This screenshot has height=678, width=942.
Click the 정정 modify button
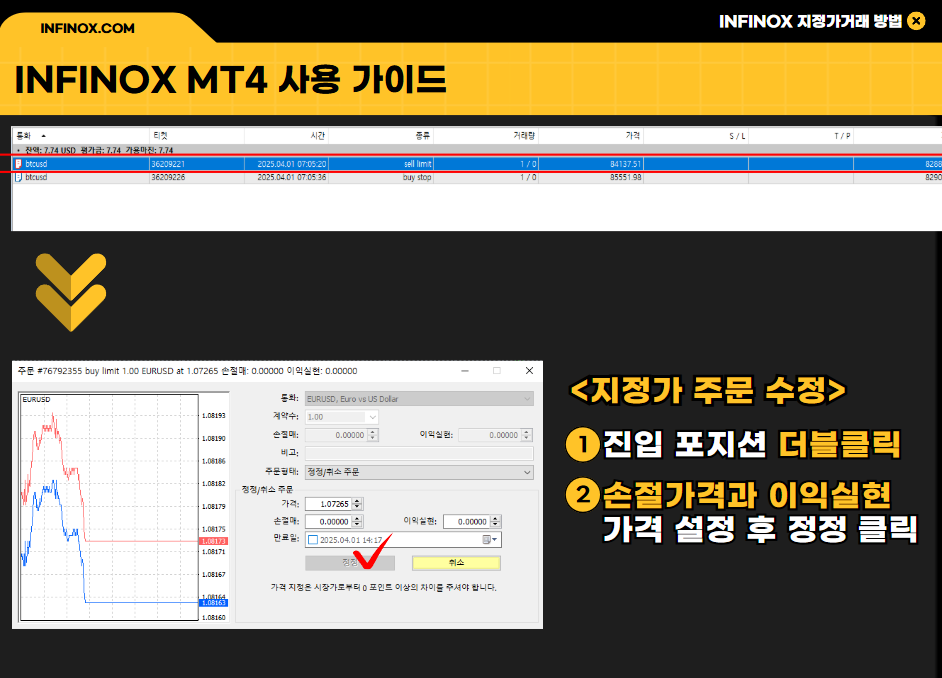[350, 563]
